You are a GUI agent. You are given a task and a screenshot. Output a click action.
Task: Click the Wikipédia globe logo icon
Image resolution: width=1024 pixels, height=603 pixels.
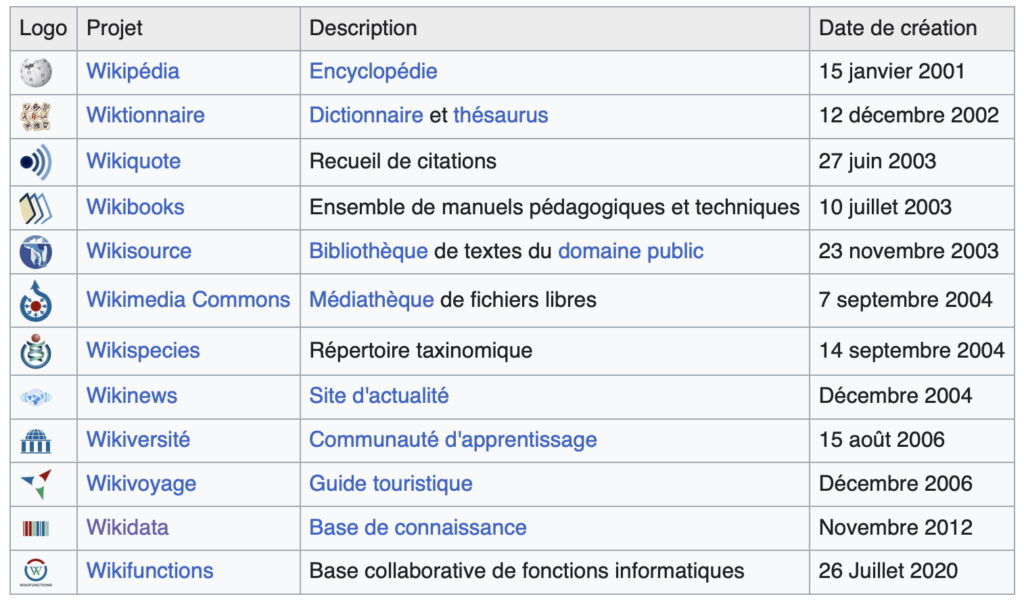click(36, 72)
